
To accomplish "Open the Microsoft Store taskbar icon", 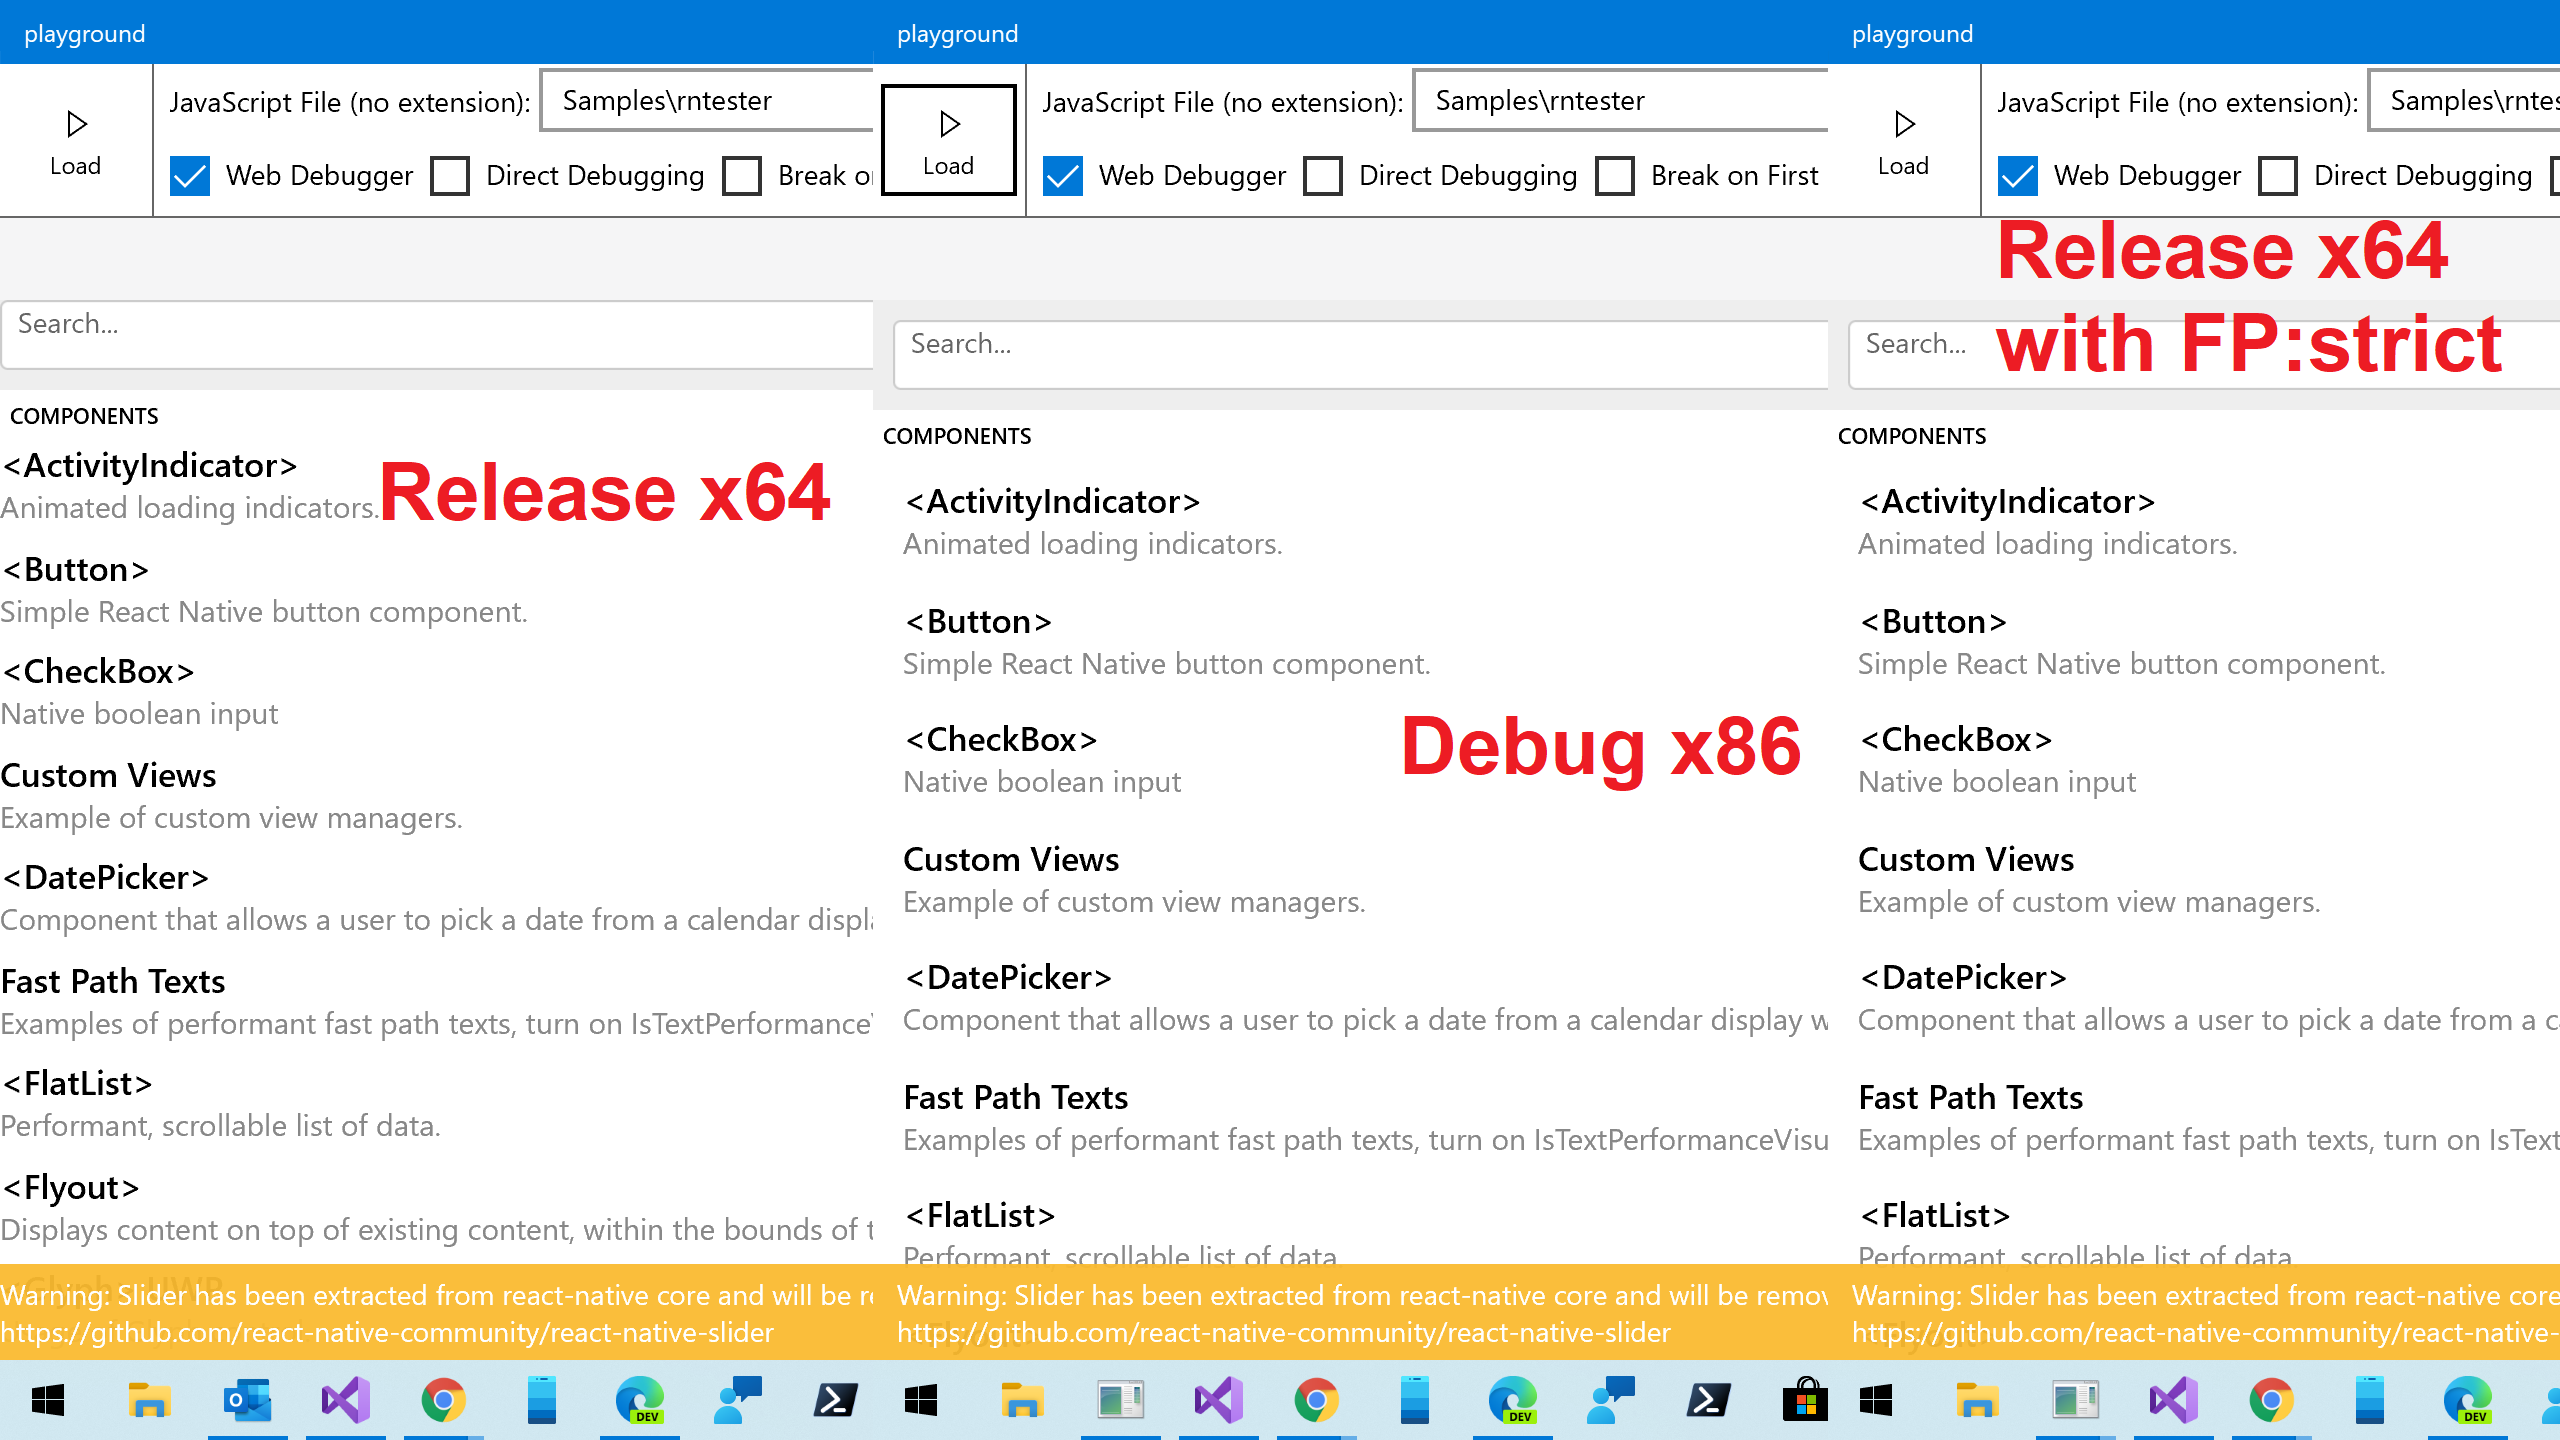I will point(1805,1400).
